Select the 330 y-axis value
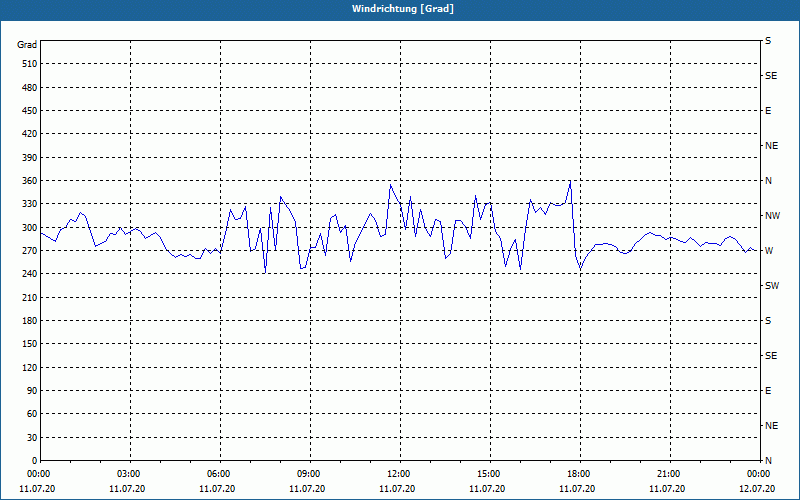Image resolution: width=800 pixels, height=500 pixels. 30,204
